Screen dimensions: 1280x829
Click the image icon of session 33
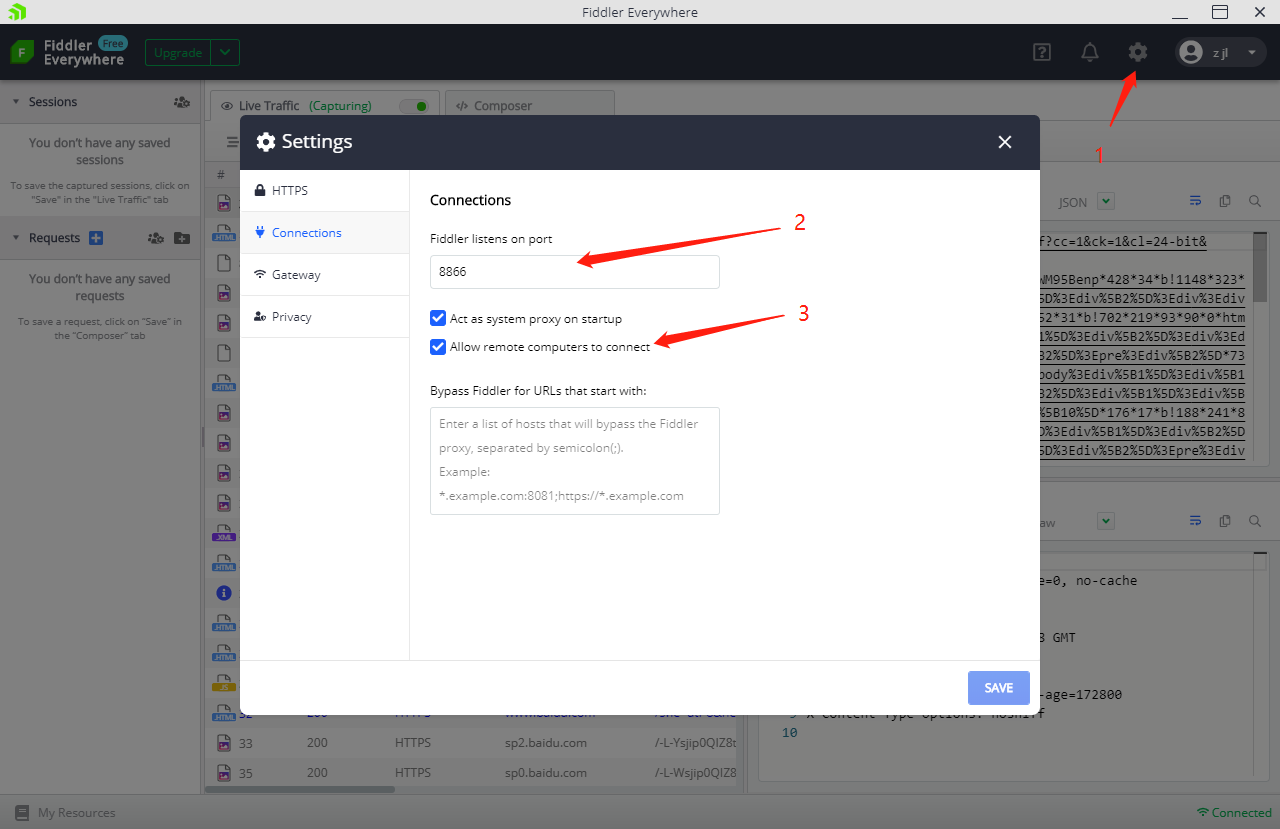click(x=224, y=743)
